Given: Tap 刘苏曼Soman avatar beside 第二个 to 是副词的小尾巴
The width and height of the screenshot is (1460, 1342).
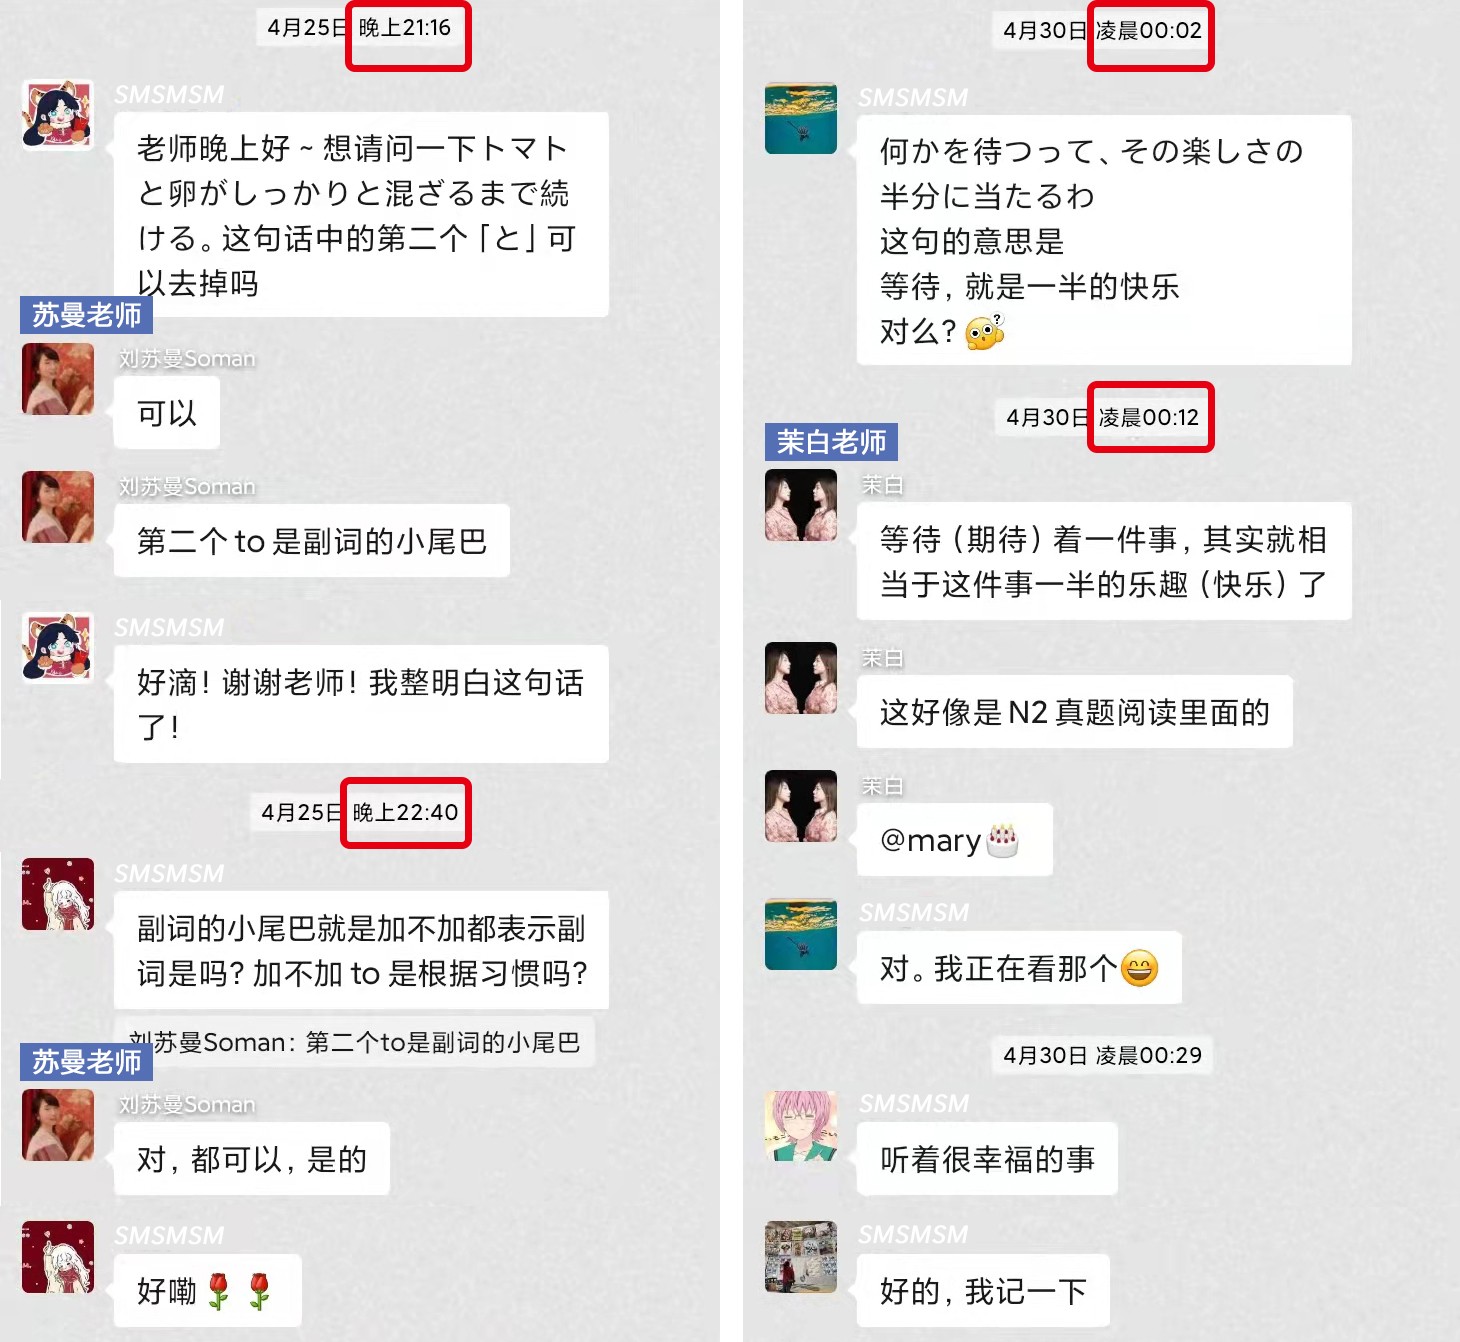Looking at the screenshot, I should click(58, 507).
